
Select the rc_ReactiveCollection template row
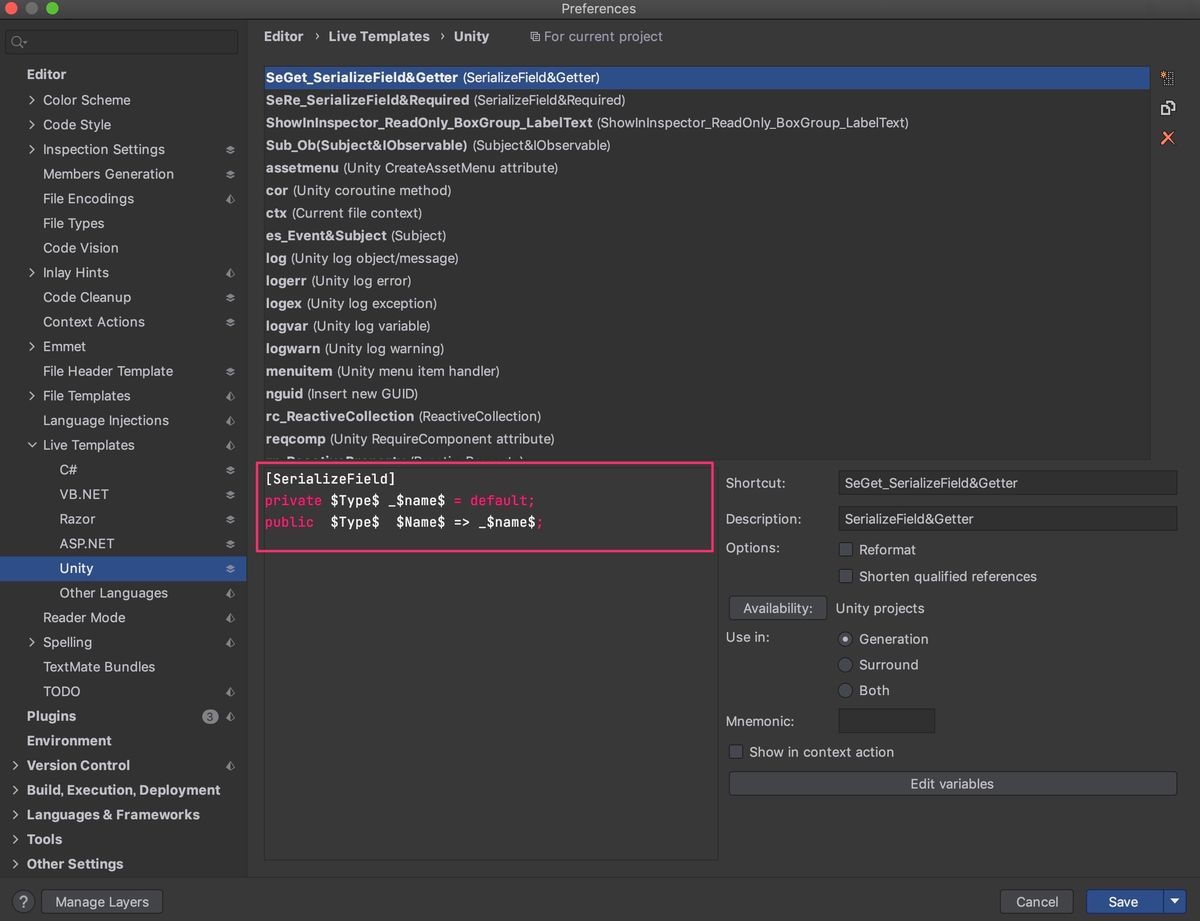(x=707, y=416)
